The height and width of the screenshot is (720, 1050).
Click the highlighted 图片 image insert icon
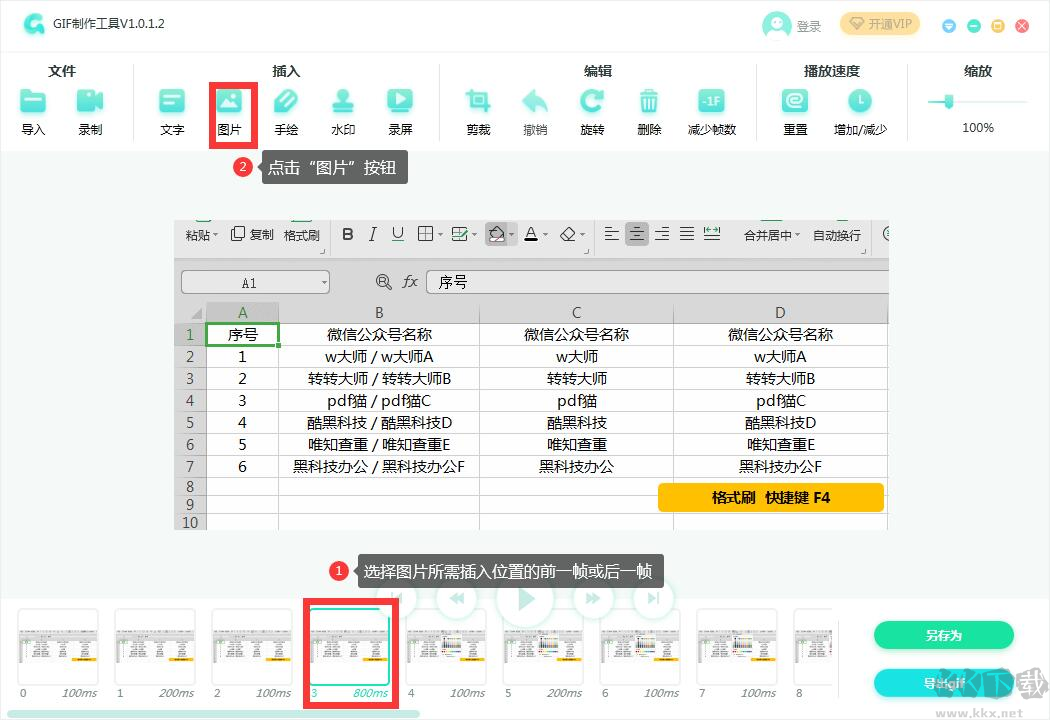[233, 103]
